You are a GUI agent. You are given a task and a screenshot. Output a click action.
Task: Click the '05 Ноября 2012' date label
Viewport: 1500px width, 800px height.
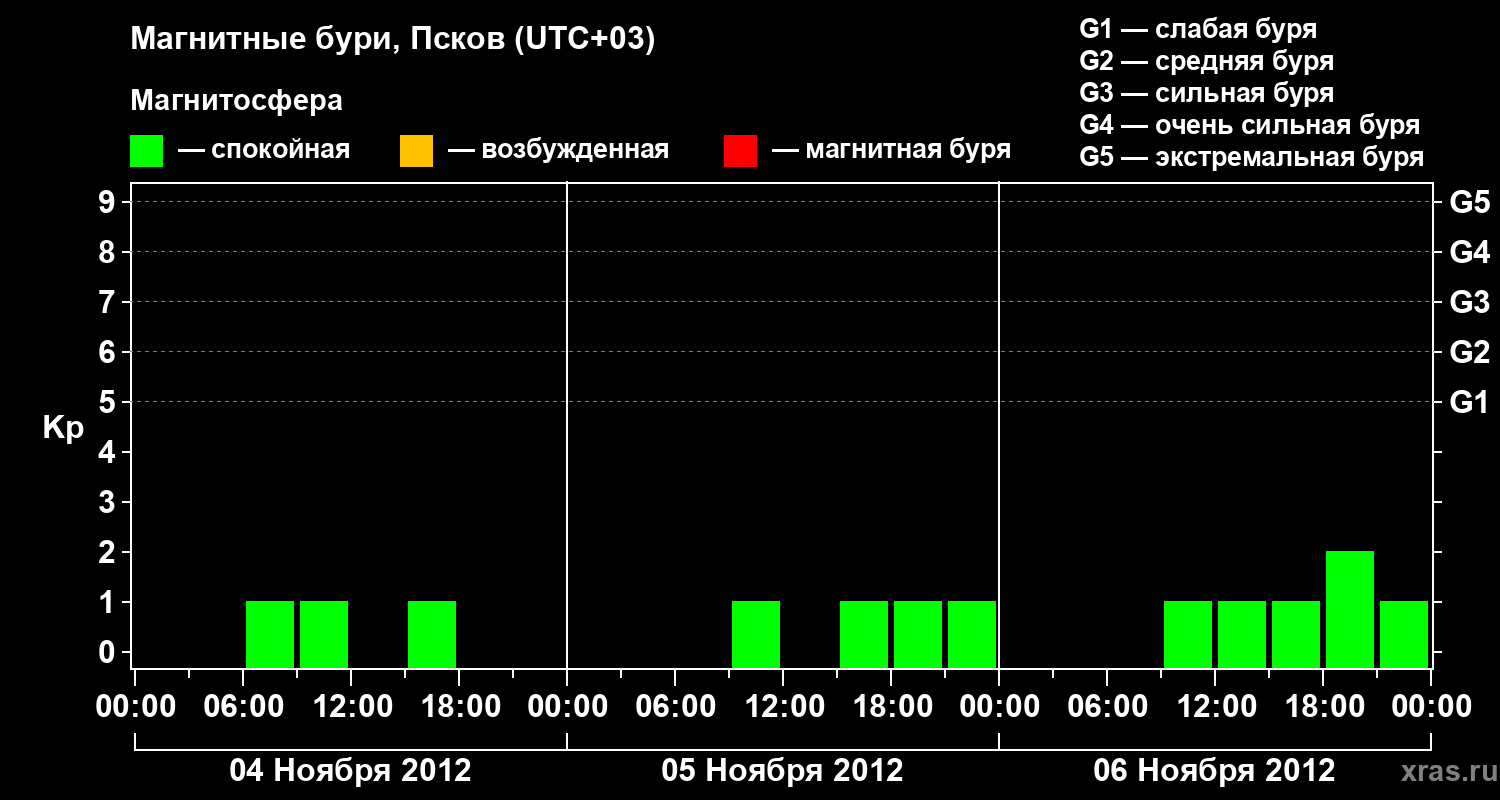pos(783,771)
